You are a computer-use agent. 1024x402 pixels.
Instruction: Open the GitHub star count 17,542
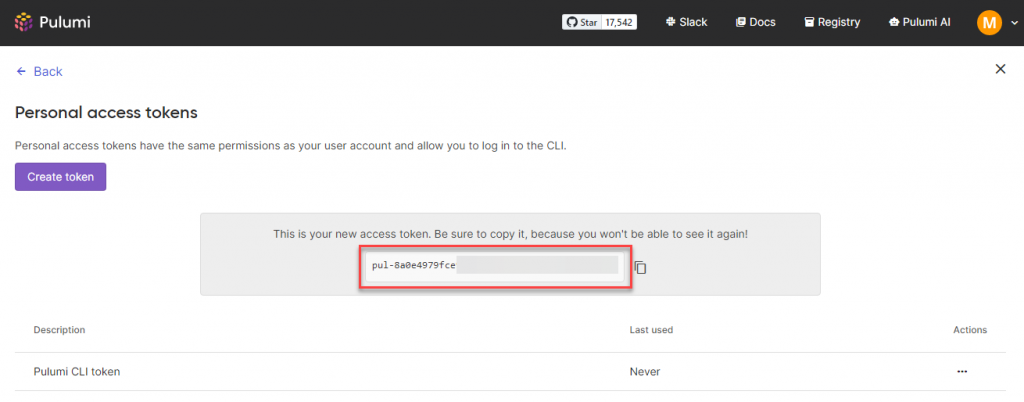tap(619, 22)
